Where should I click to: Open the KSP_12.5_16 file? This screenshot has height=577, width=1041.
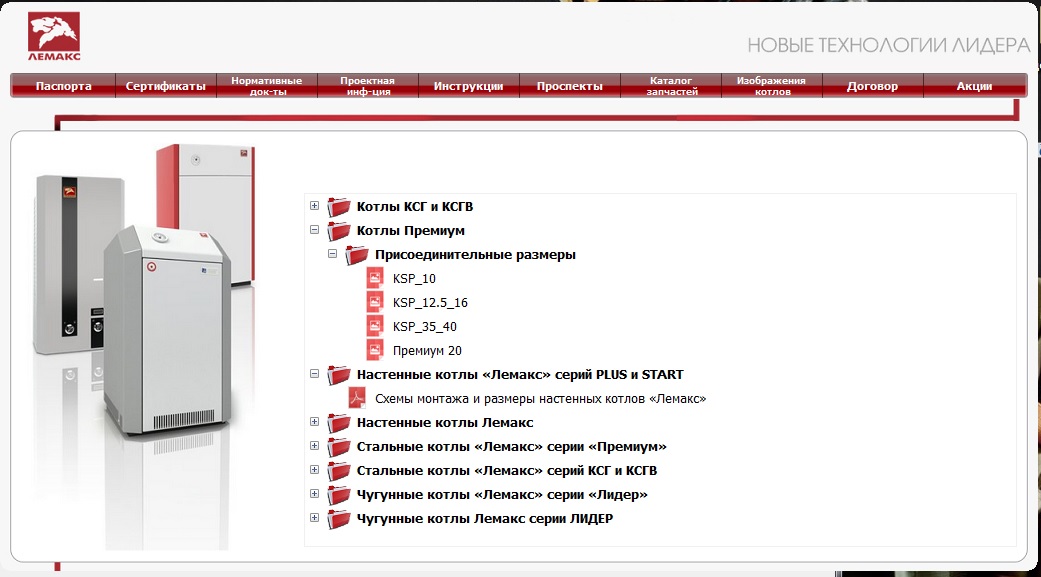tap(430, 303)
